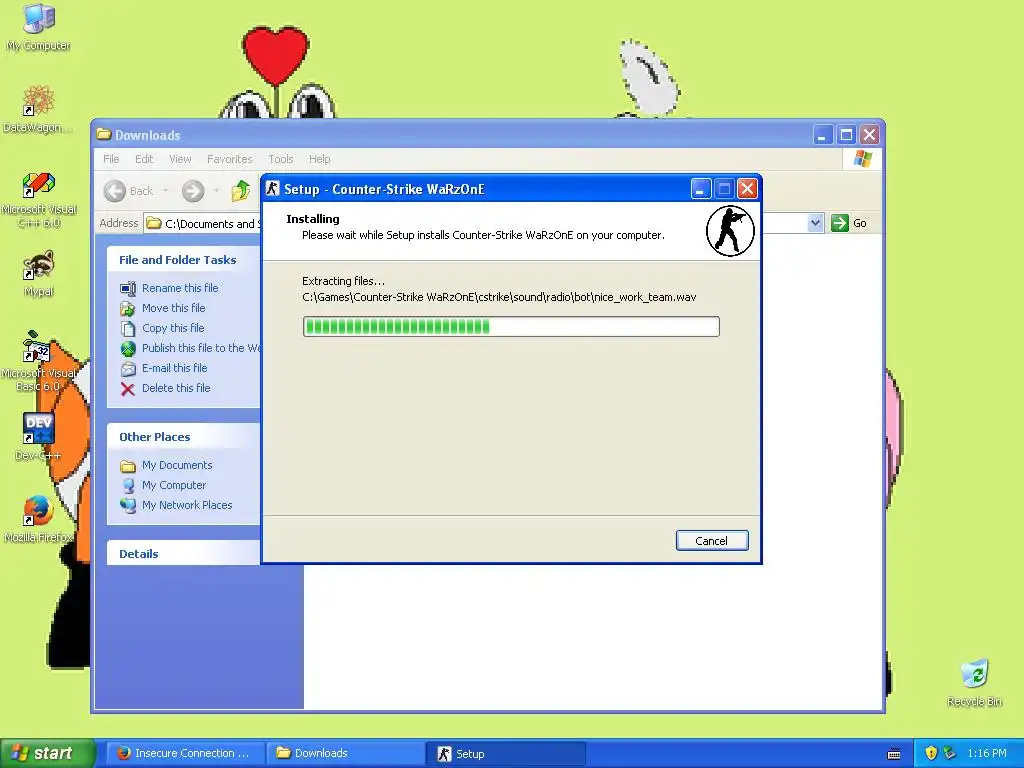This screenshot has width=1024, height=768.
Task: Click the Counter-Strike soldier logo in Setup
Action: coord(730,231)
